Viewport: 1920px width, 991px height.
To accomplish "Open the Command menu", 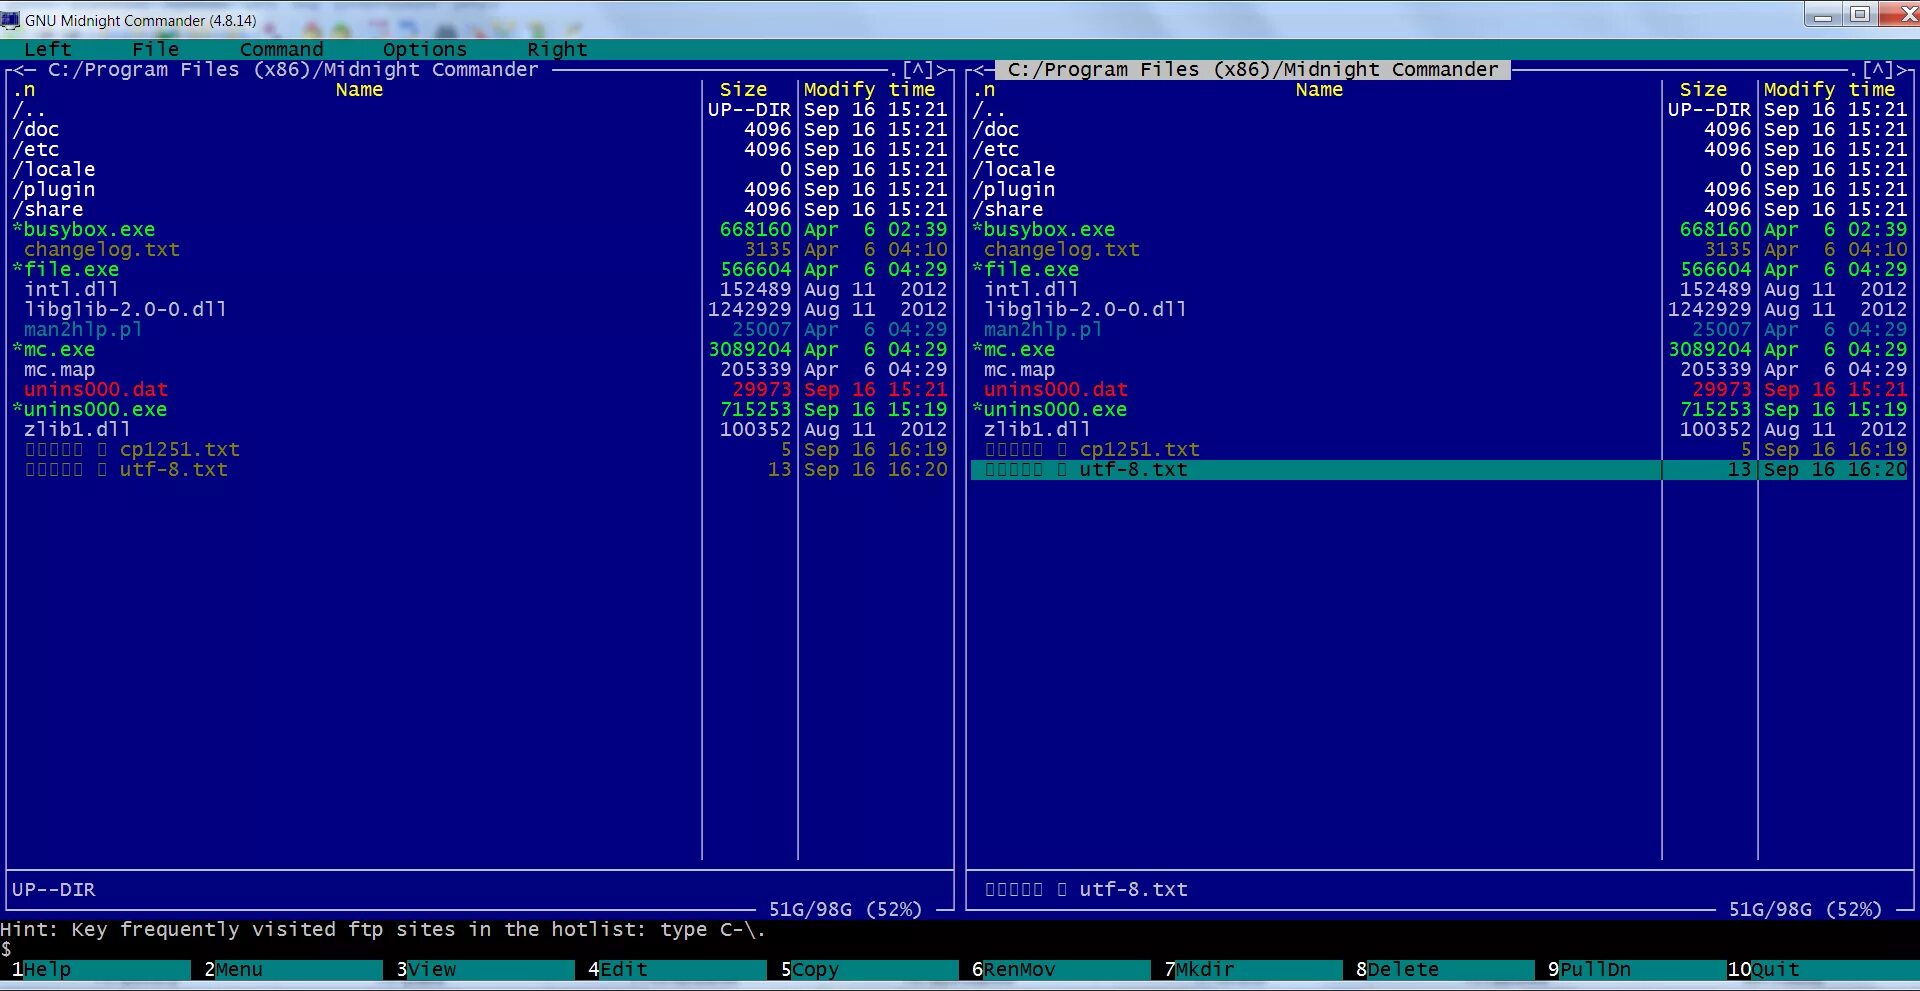I will (282, 50).
